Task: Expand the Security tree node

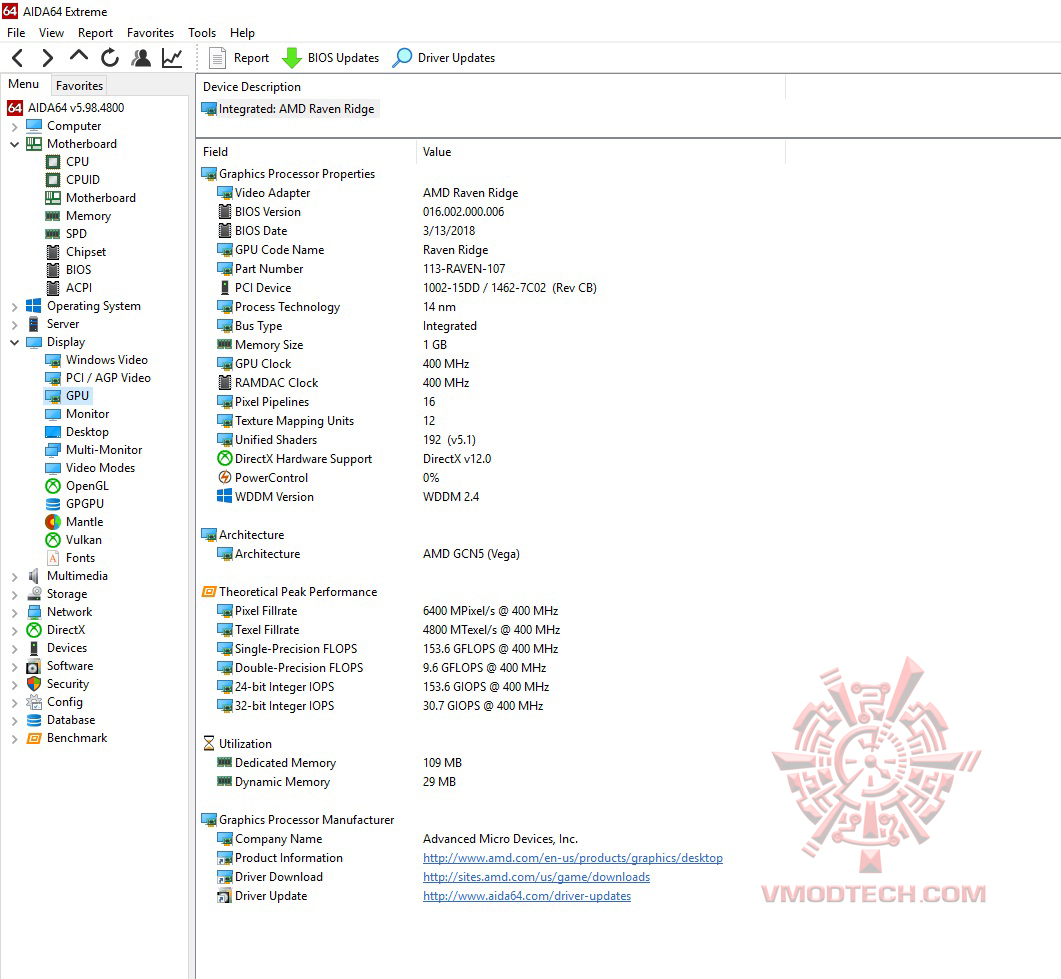Action: (x=15, y=685)
